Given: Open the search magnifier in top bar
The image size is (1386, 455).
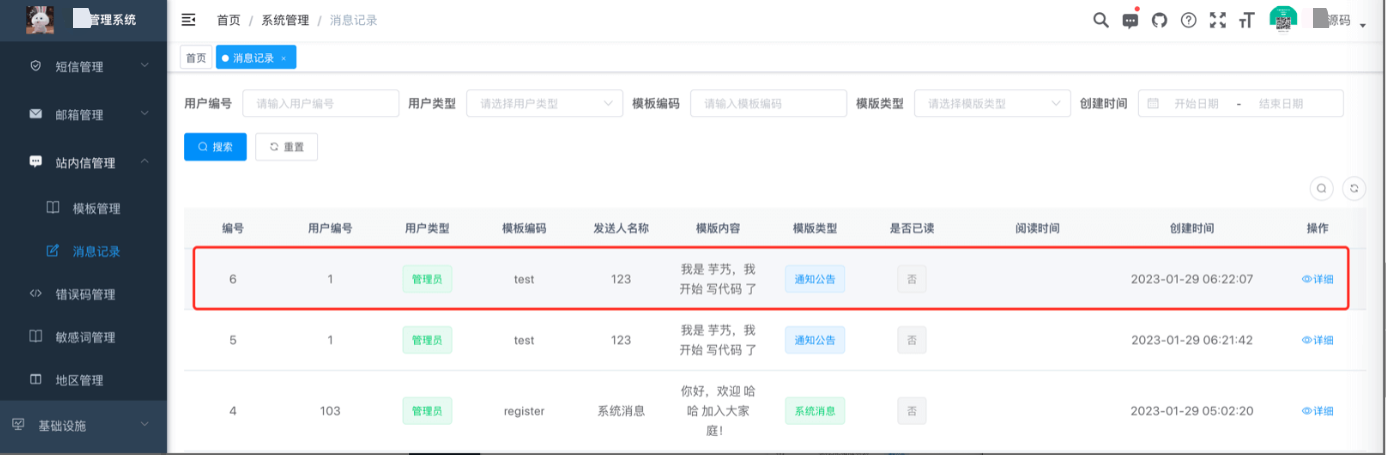Looking at the screenshot, I should click(1100, 20).
